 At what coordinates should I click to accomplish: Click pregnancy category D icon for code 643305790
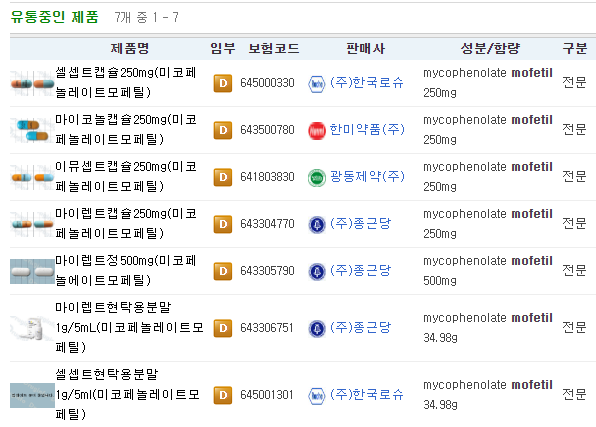click(223, 271)
